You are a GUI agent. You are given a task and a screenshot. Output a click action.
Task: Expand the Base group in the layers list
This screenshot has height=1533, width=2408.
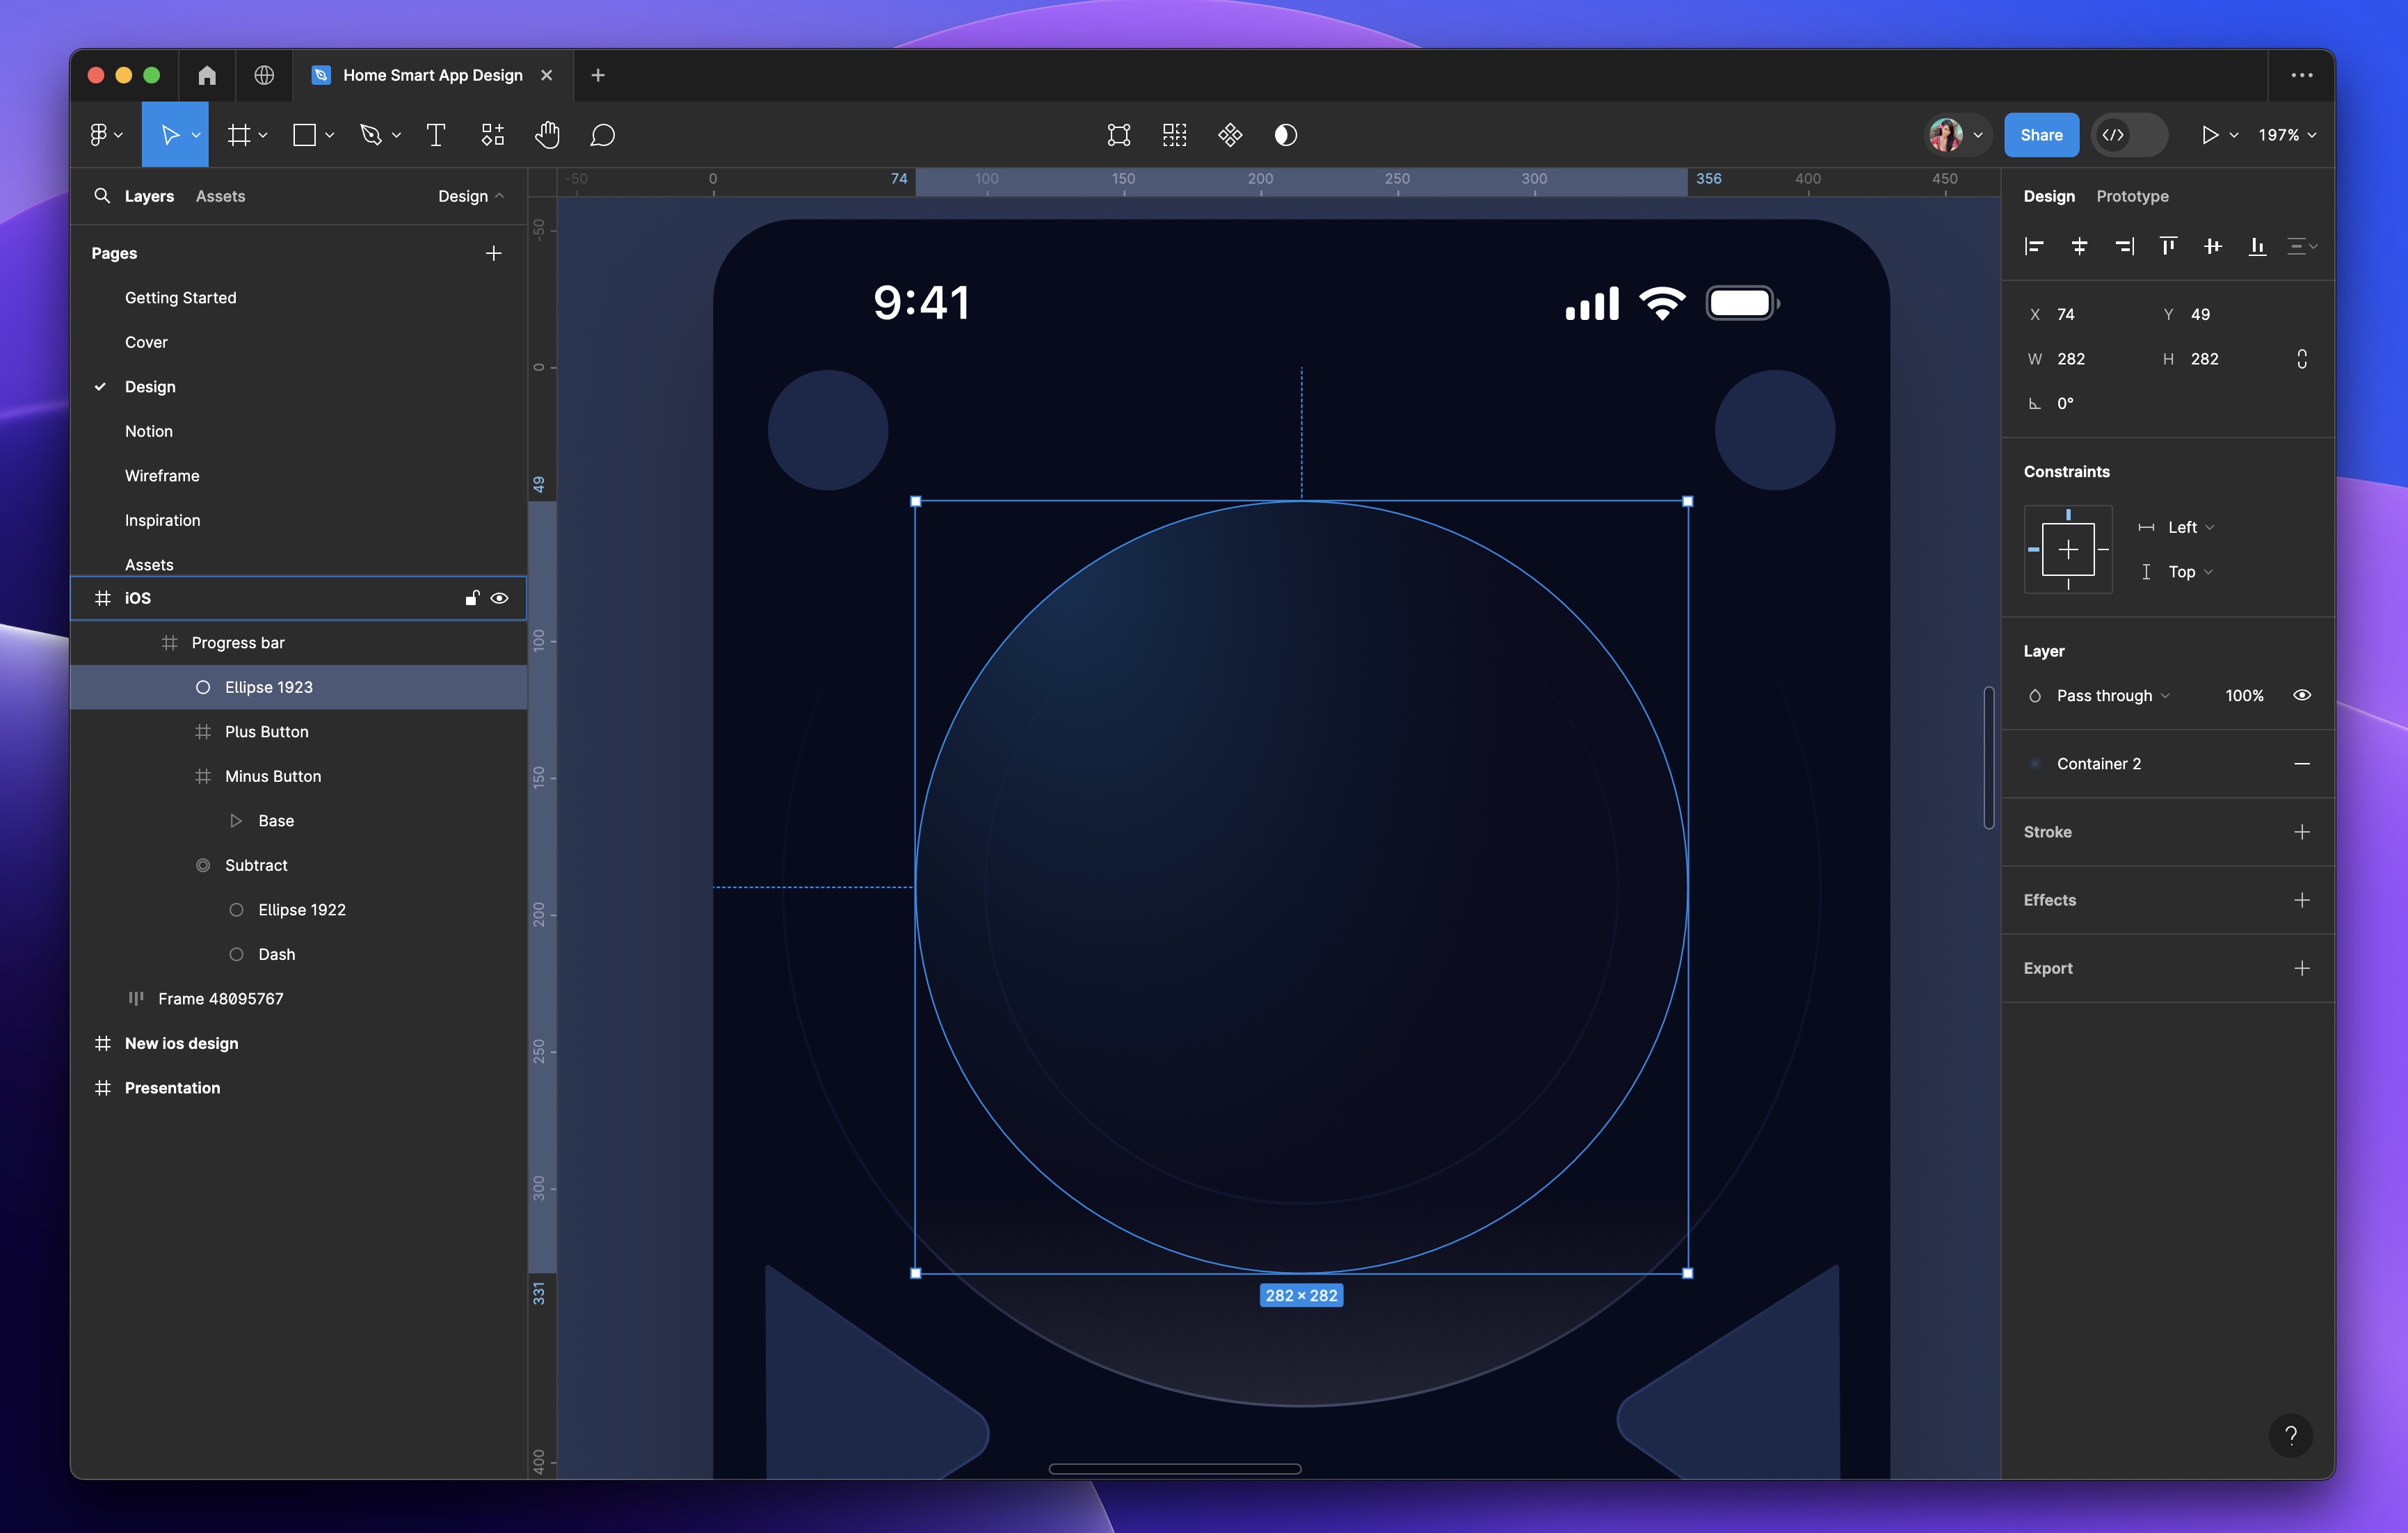(236, 820)
